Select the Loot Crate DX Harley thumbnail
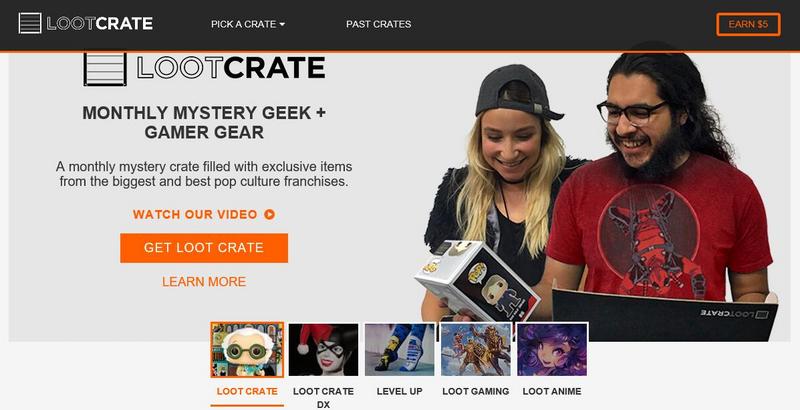800x410 pixels. (x=323, y=350)
